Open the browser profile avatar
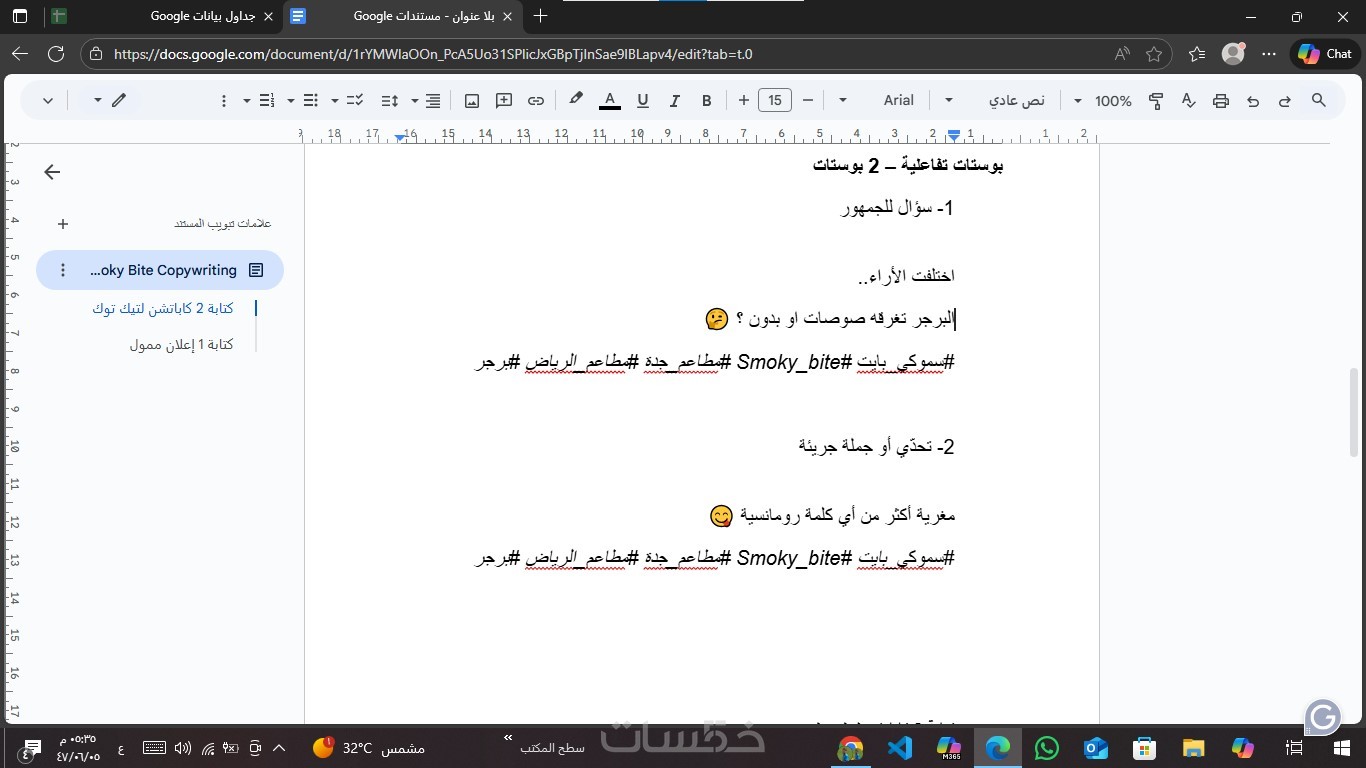1366x768 pixels. (x=1234, y=54)
